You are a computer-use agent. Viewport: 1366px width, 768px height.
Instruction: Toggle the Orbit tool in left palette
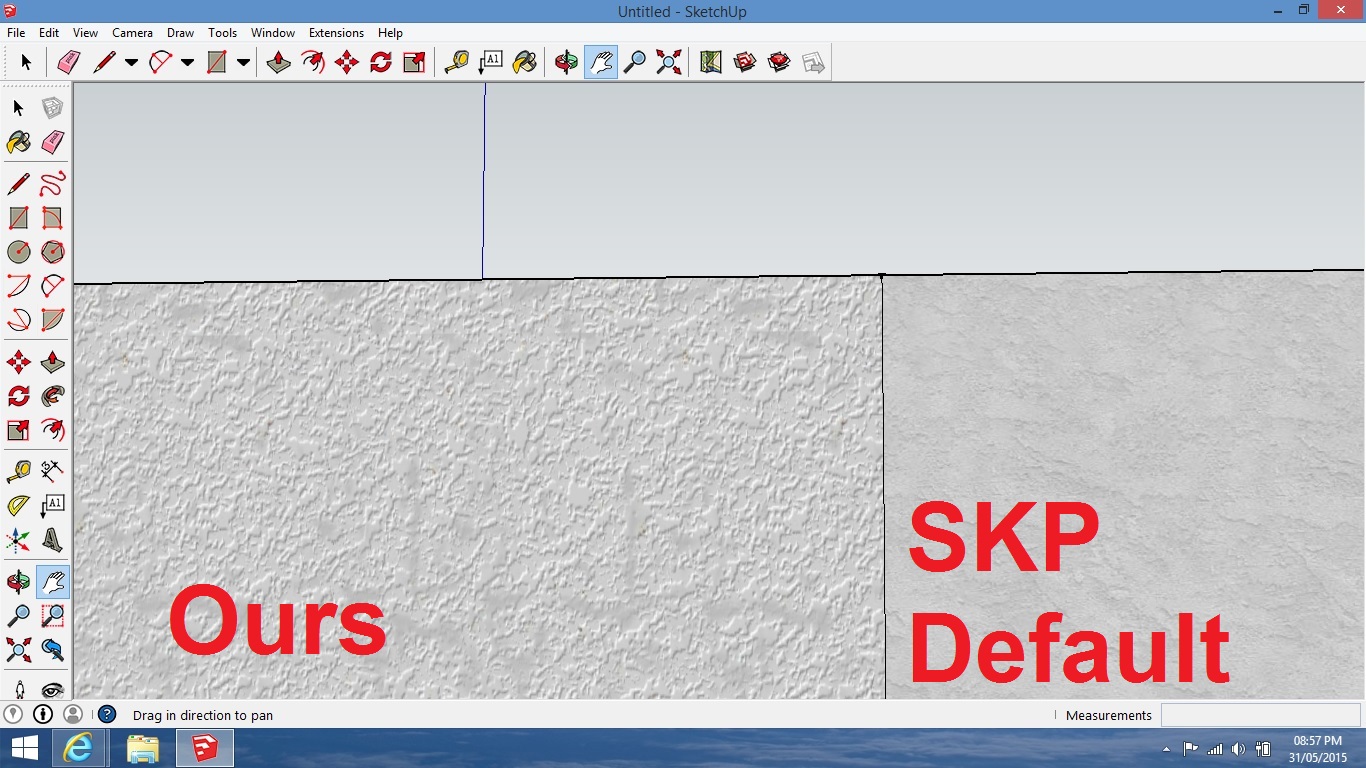pos(18,581)
